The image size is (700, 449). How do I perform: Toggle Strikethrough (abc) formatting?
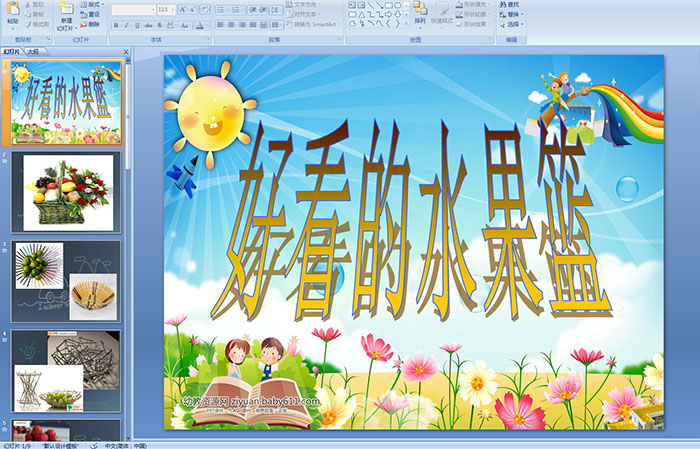(148, 25)
